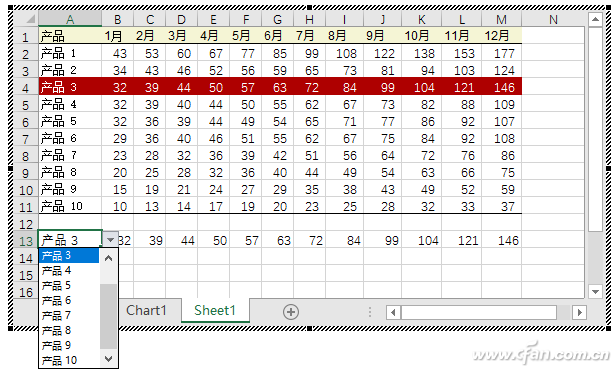The image size is (616, 371).
Task: Select row 13 header
Action: (26, 240)
